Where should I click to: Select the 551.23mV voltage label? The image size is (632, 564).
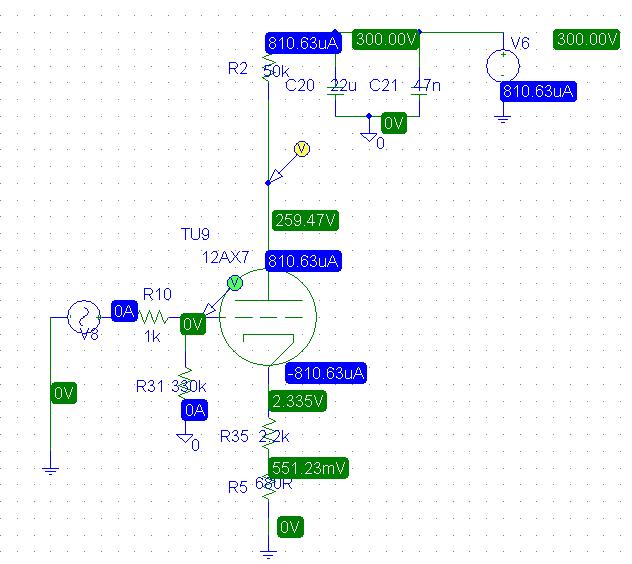click(308, 468)
